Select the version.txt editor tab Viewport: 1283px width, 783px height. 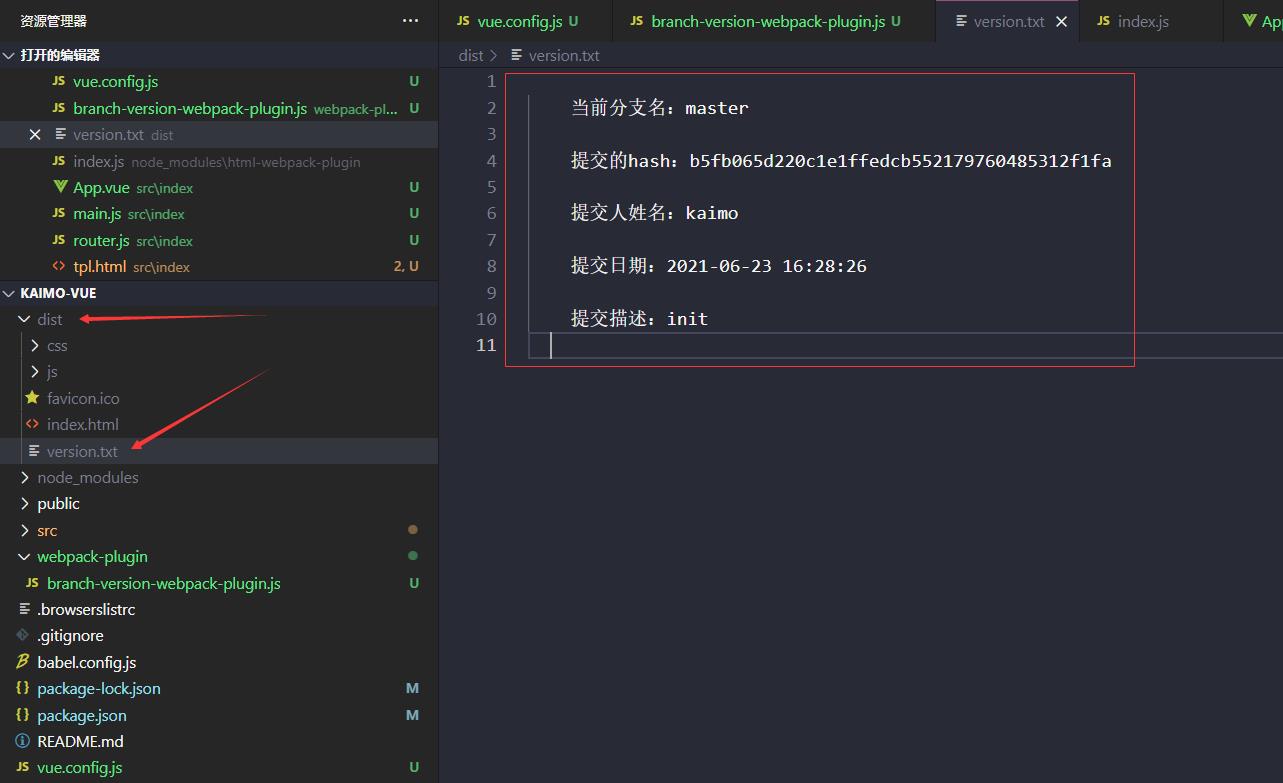pos(1009,21)
